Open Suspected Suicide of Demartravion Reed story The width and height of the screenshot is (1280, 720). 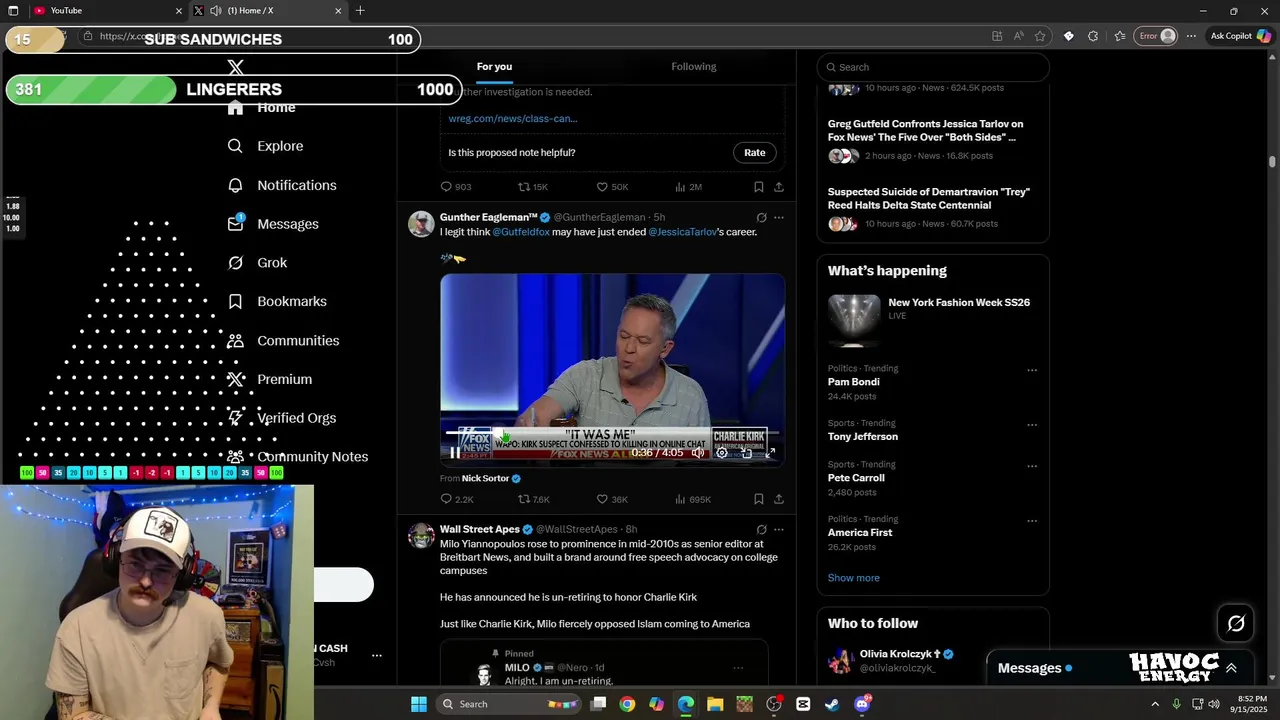pyautogui.click(x=929, y=199)
